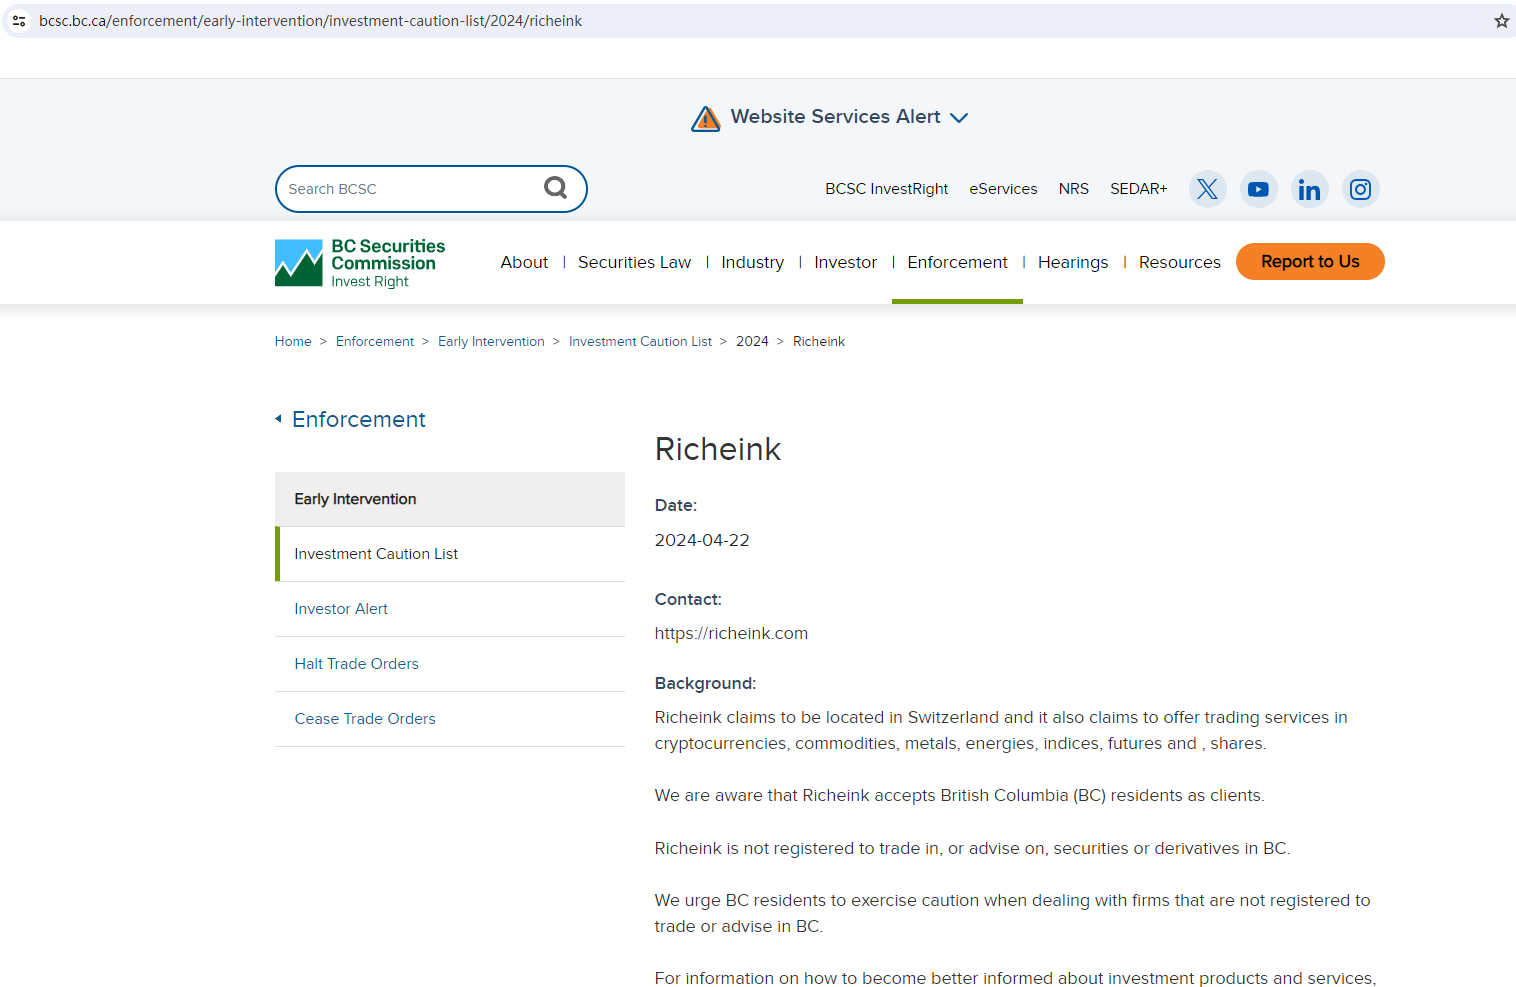Screen dimensions: 1516x987
Task: Open the BCSC X (Twitter) page icon
Action: tap(1207, 189)
